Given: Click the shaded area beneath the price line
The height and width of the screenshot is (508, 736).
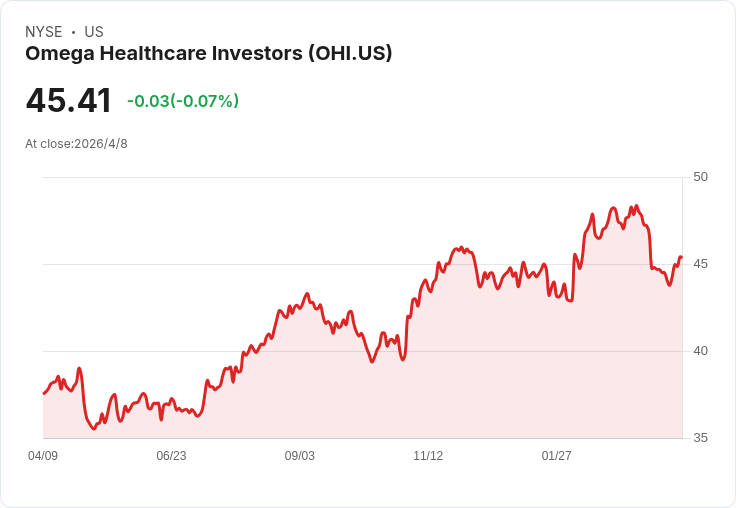Looking at the screenshot, I should (450, 380).
